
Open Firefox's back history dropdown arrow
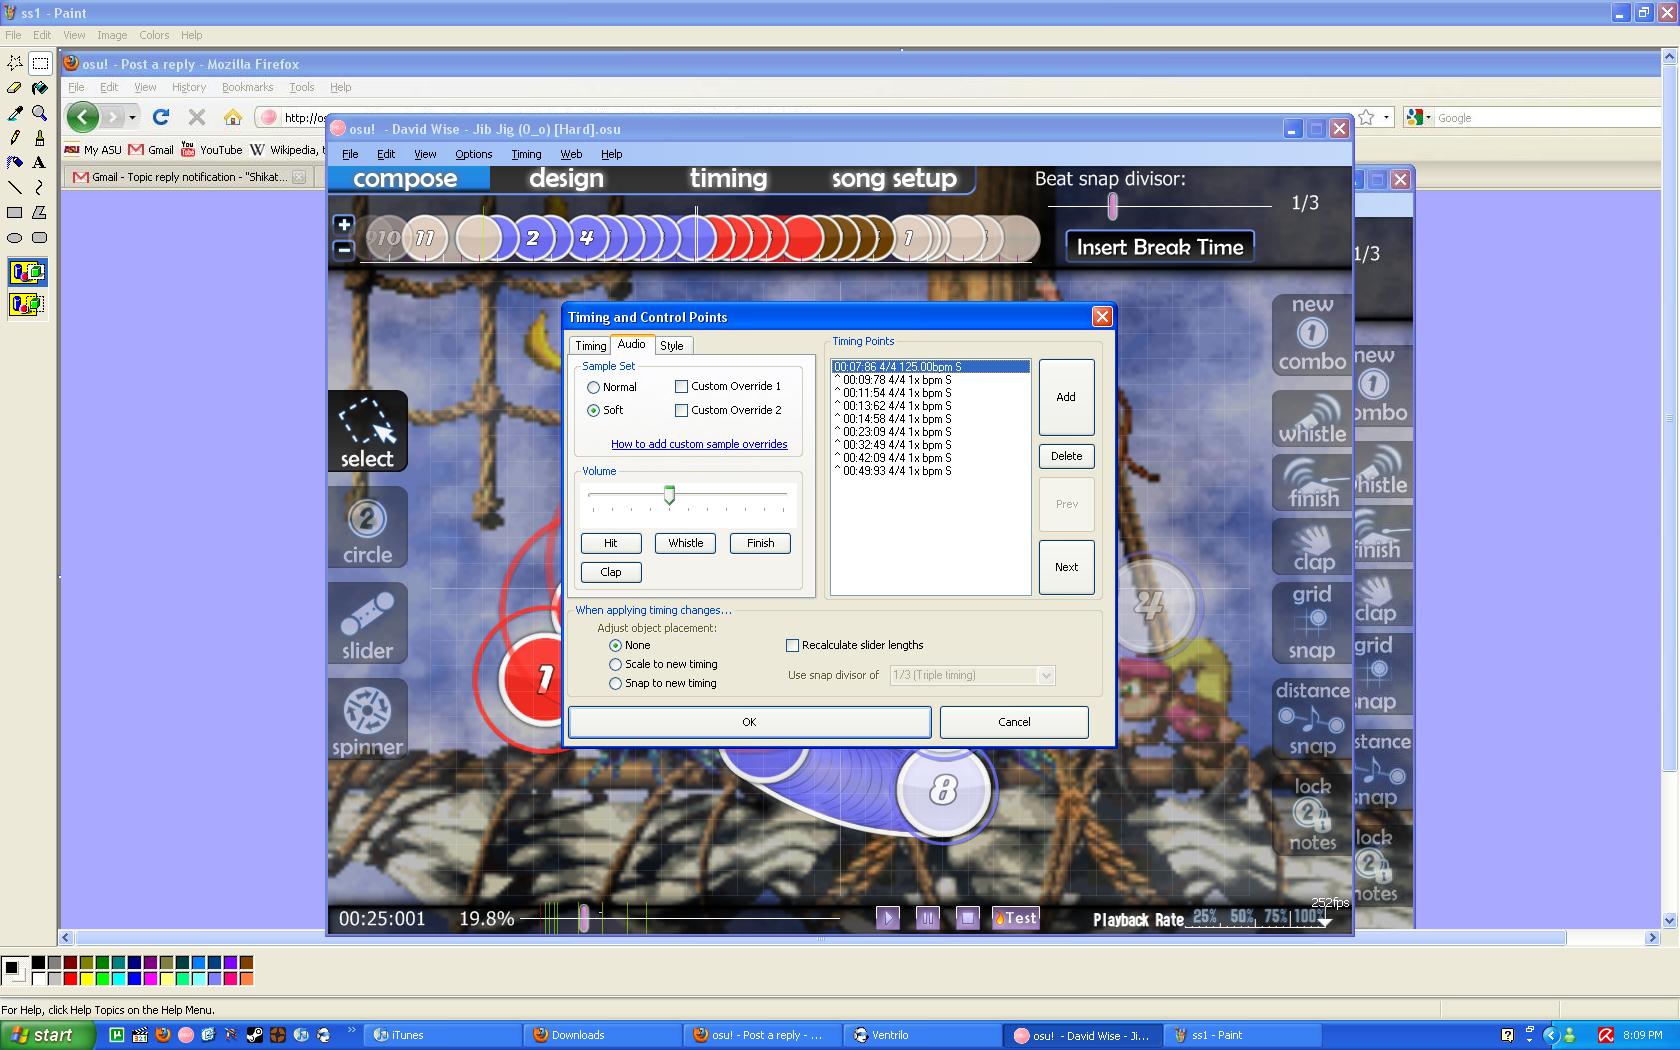132,117
